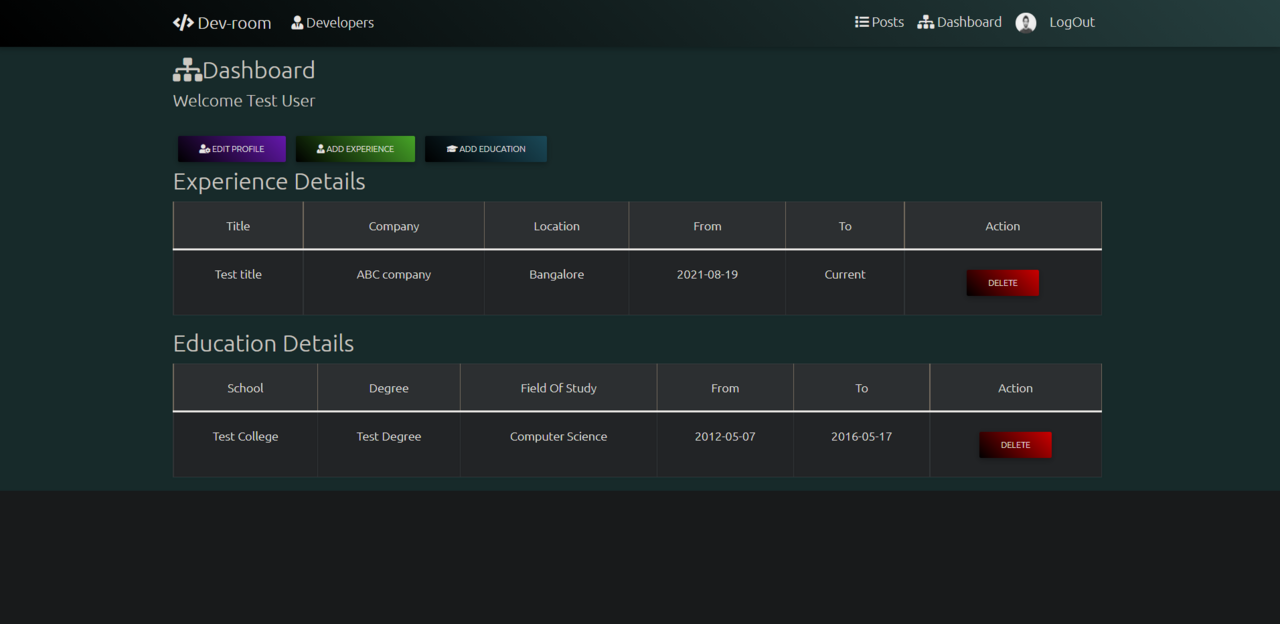Click the graduation cap icon on Add Education

pyautogui.click(x=452, y=149)
